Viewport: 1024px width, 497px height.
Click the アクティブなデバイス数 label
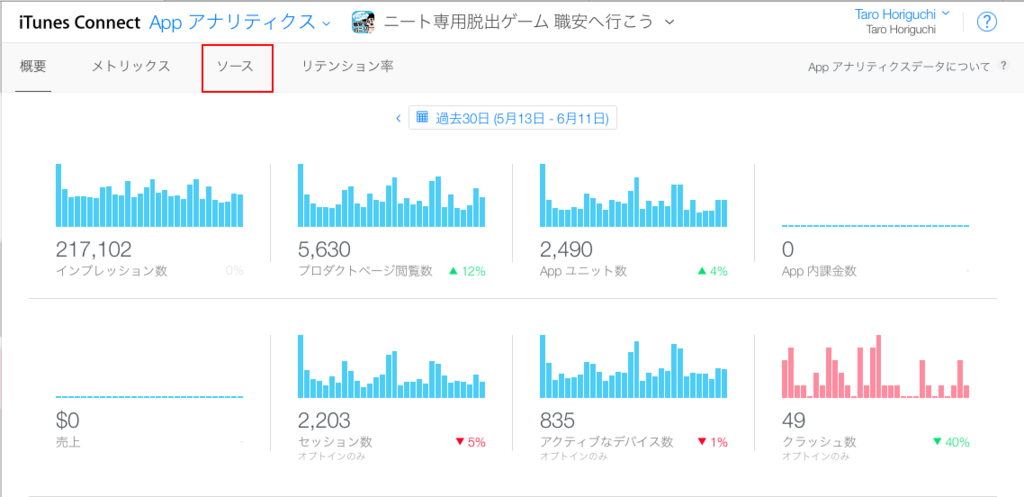point(607,442)
